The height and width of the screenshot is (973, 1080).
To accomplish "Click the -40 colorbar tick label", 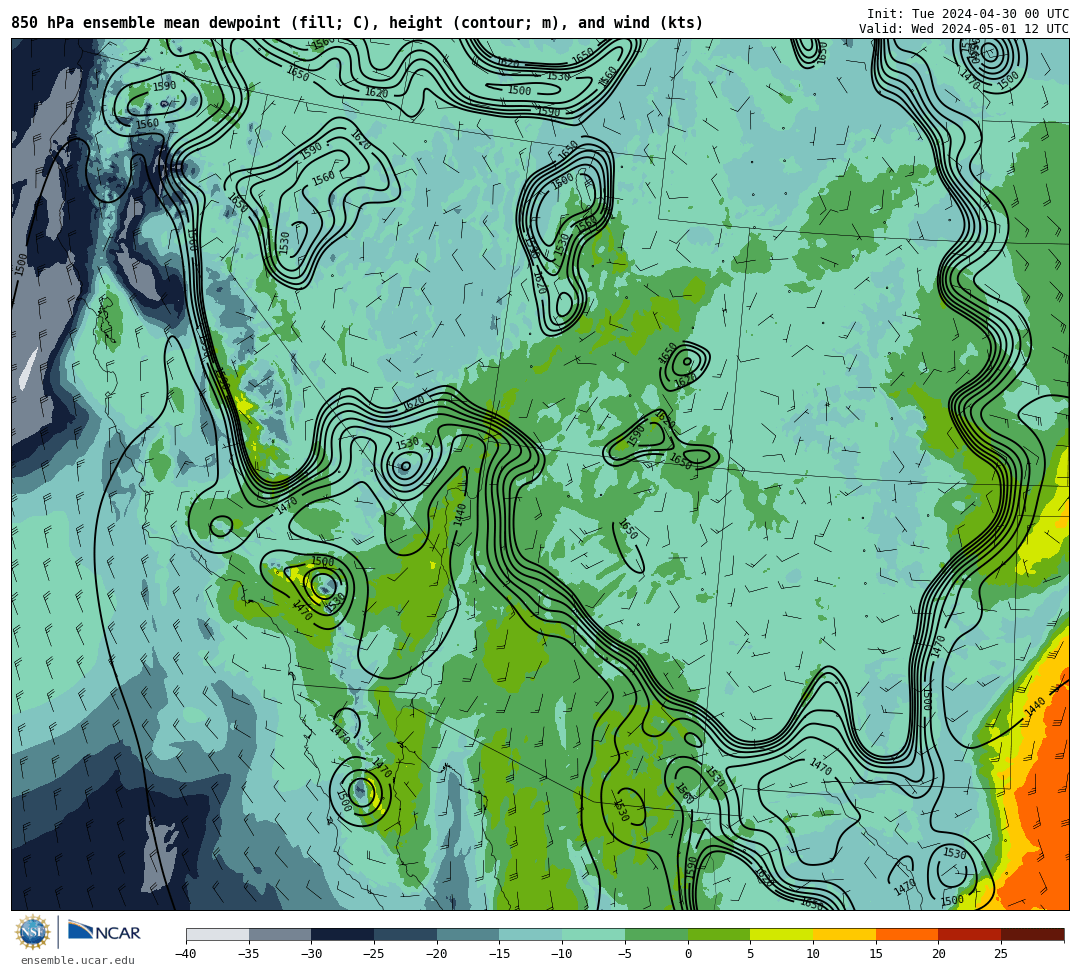I will coord(186,954).
